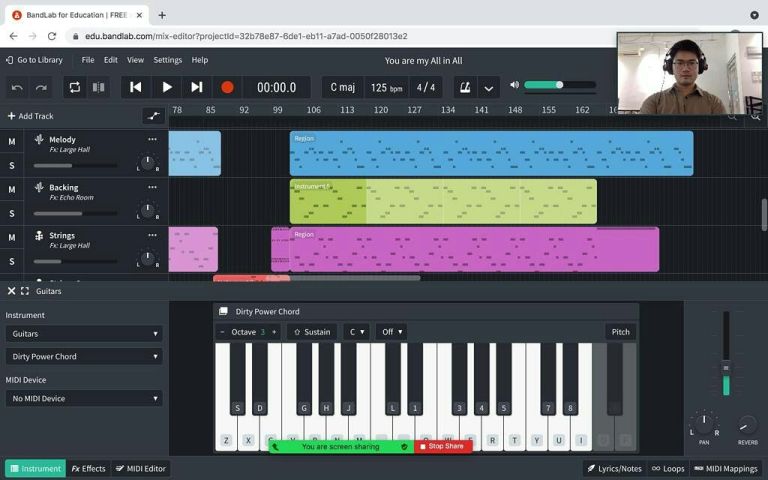Mute the Strings track

(x=12, y=238)
